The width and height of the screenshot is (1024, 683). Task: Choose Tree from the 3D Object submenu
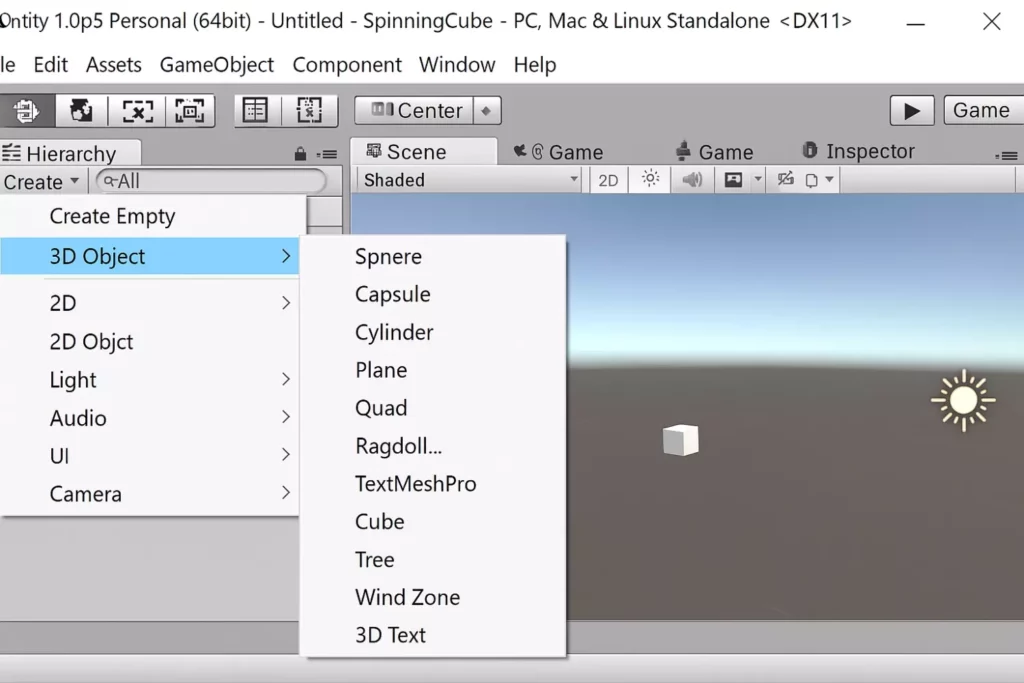(x=433, y=560)
